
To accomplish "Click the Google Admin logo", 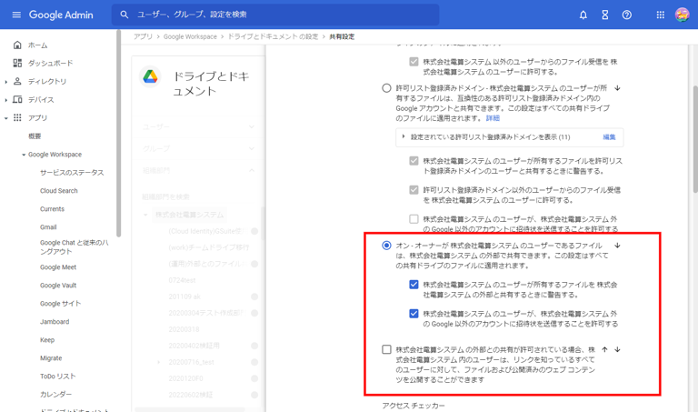I will (x=61, y=15).
